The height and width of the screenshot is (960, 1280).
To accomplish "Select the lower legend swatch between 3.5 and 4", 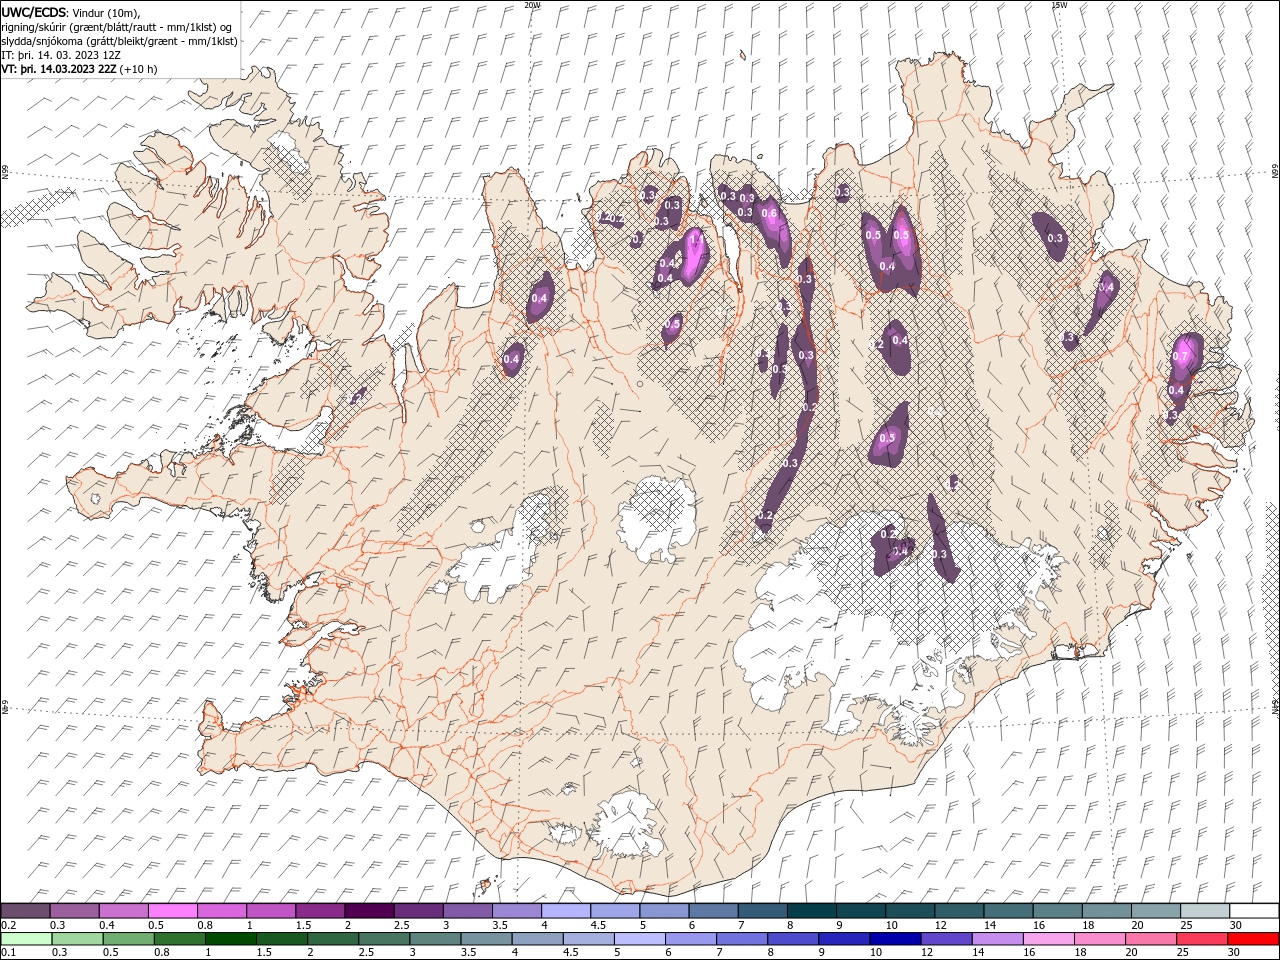I will coord(487,939).
